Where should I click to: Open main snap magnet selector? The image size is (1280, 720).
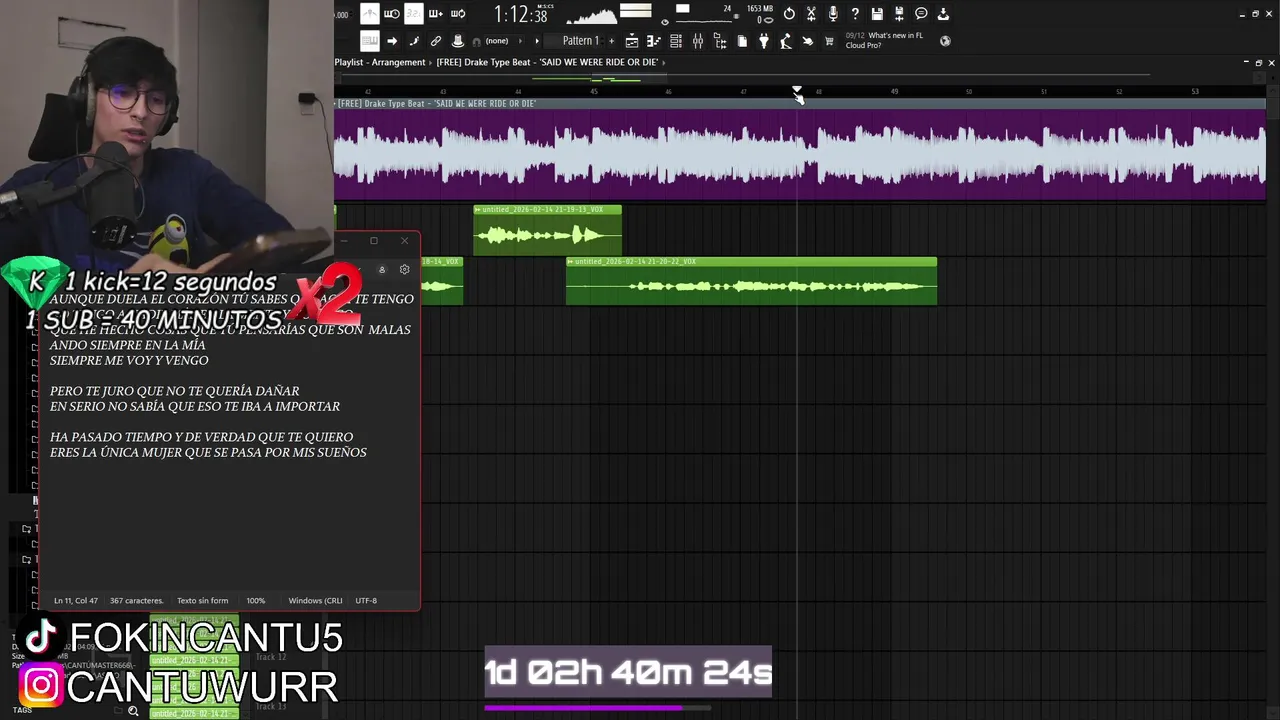tap(477, 42)
